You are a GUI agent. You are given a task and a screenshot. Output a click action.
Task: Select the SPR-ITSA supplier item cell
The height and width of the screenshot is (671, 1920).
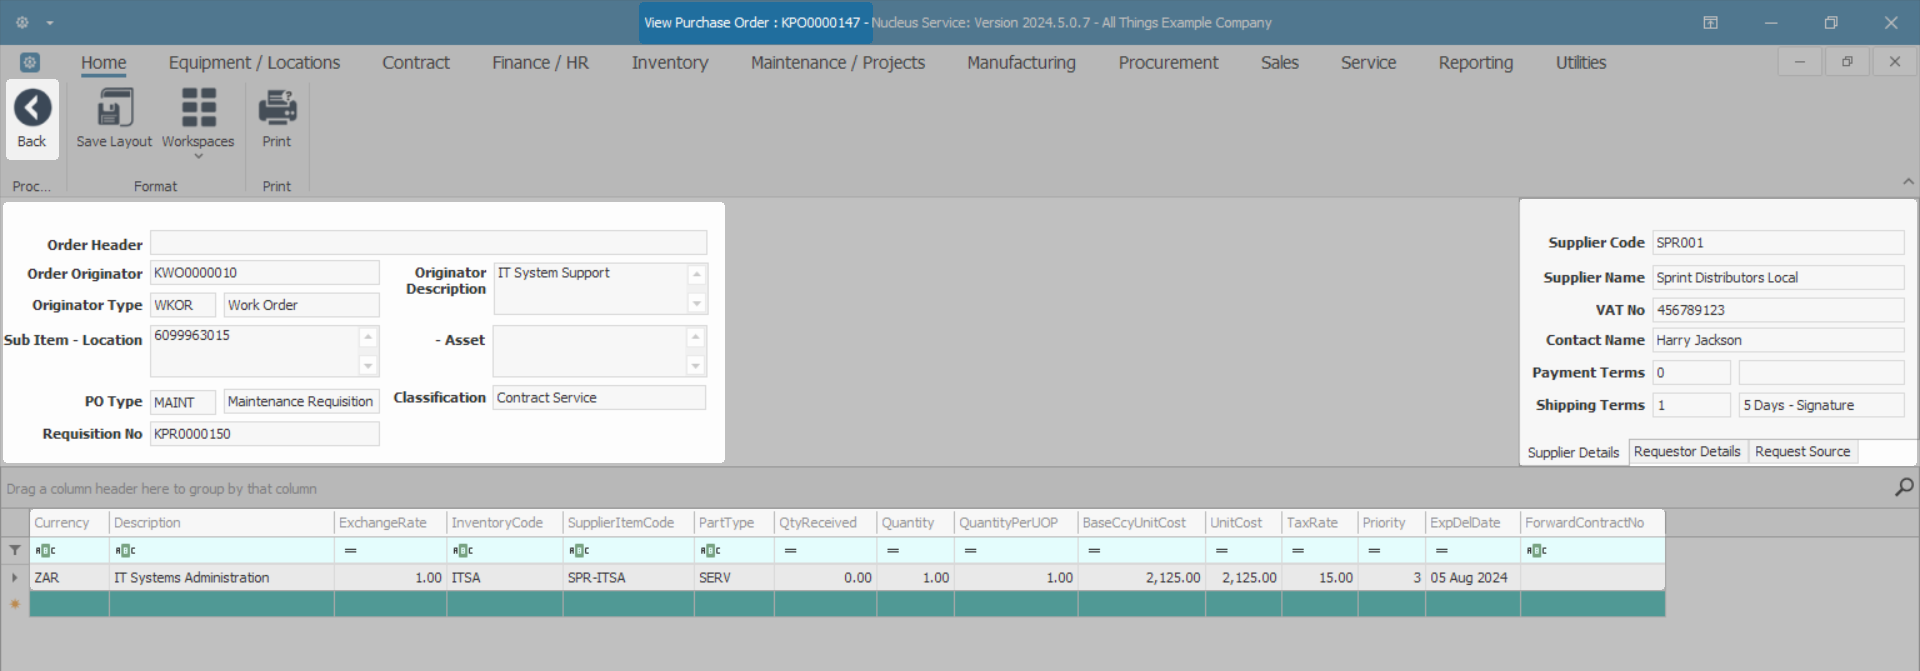tap(628, 577)
